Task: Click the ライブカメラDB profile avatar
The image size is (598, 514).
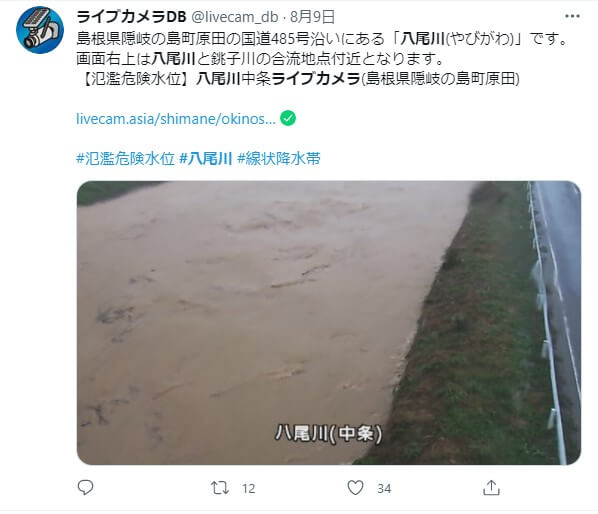Action: (x=40, y=30)
